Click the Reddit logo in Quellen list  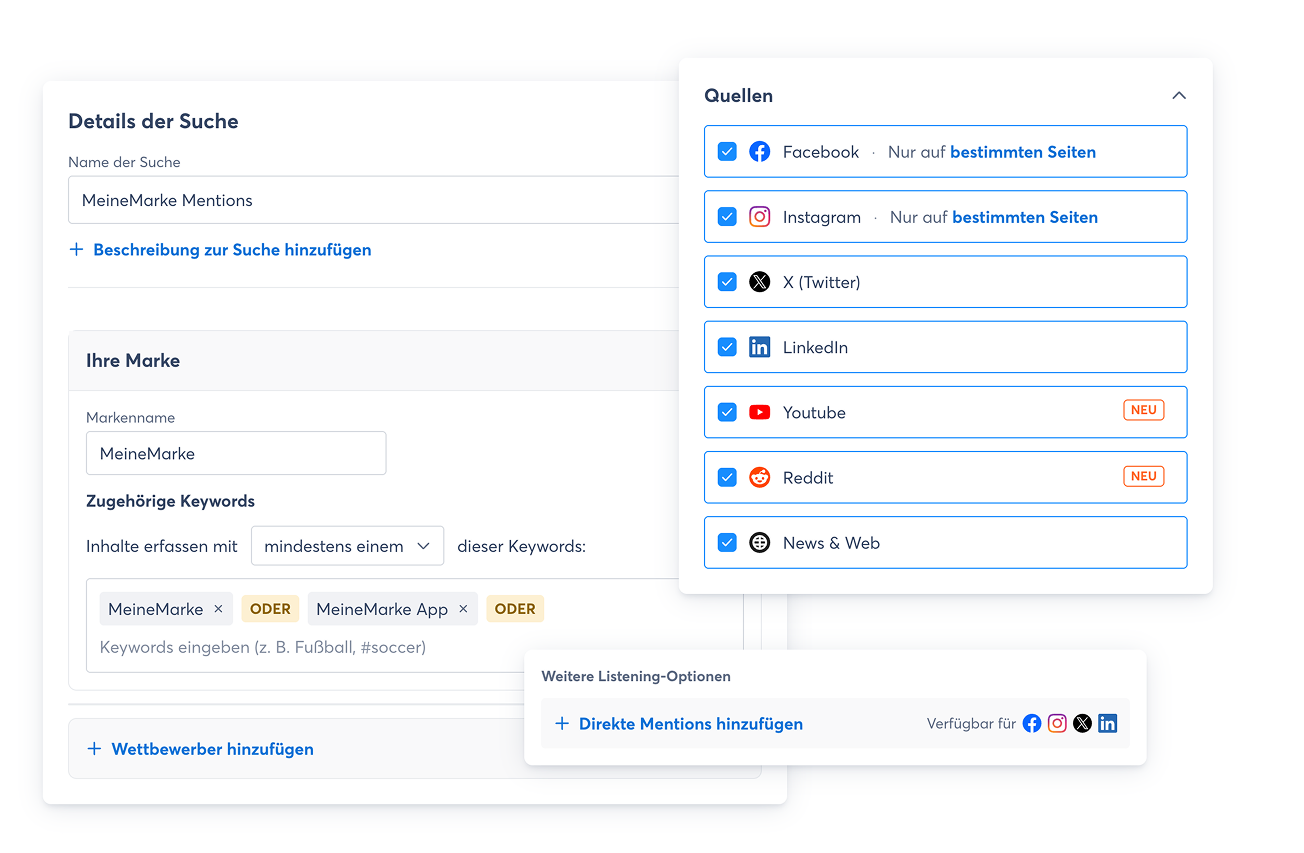760,477
